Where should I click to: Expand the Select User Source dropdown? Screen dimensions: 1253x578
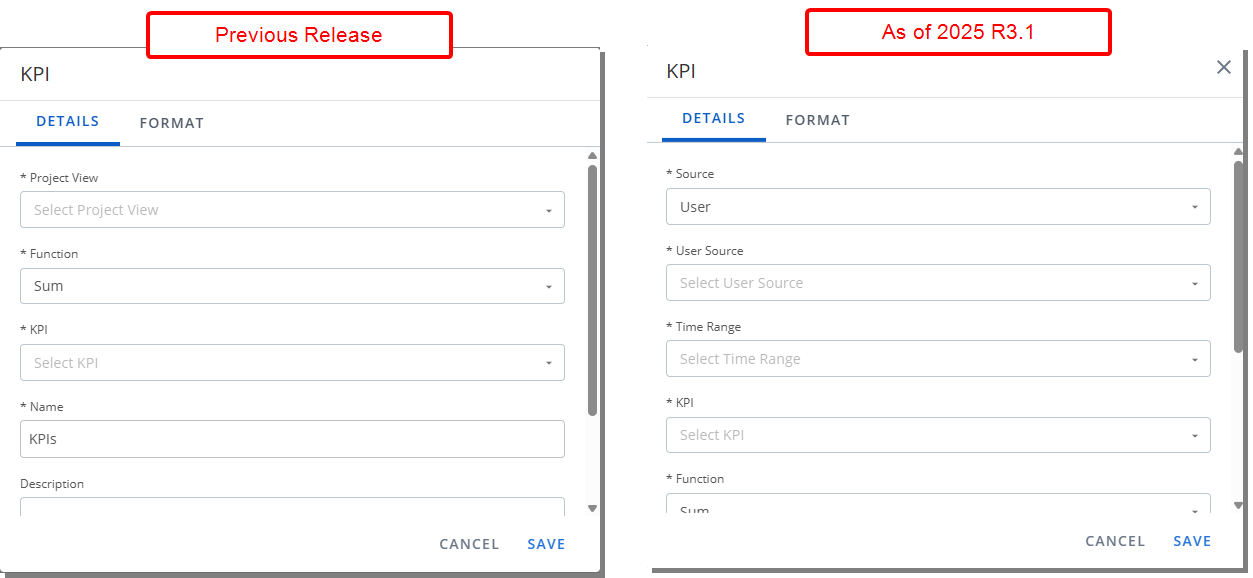pyautogui.click(x=938, y=283)
